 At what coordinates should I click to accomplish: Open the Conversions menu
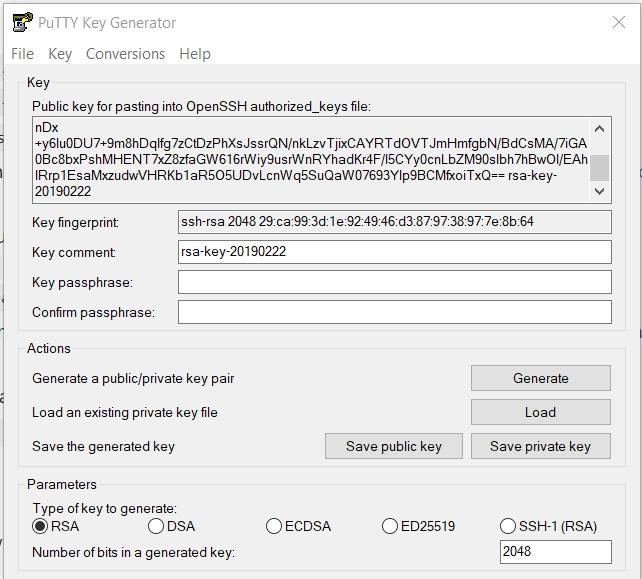[125, 54]
